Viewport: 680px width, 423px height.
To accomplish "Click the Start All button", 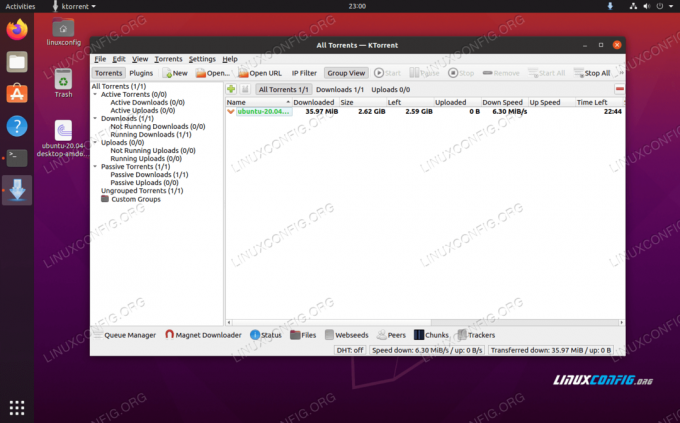I will pos(546,73).
